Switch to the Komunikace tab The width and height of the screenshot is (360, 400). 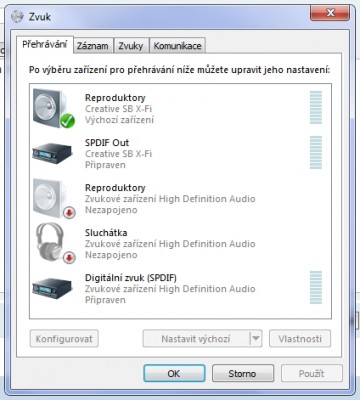coord(177,46)
